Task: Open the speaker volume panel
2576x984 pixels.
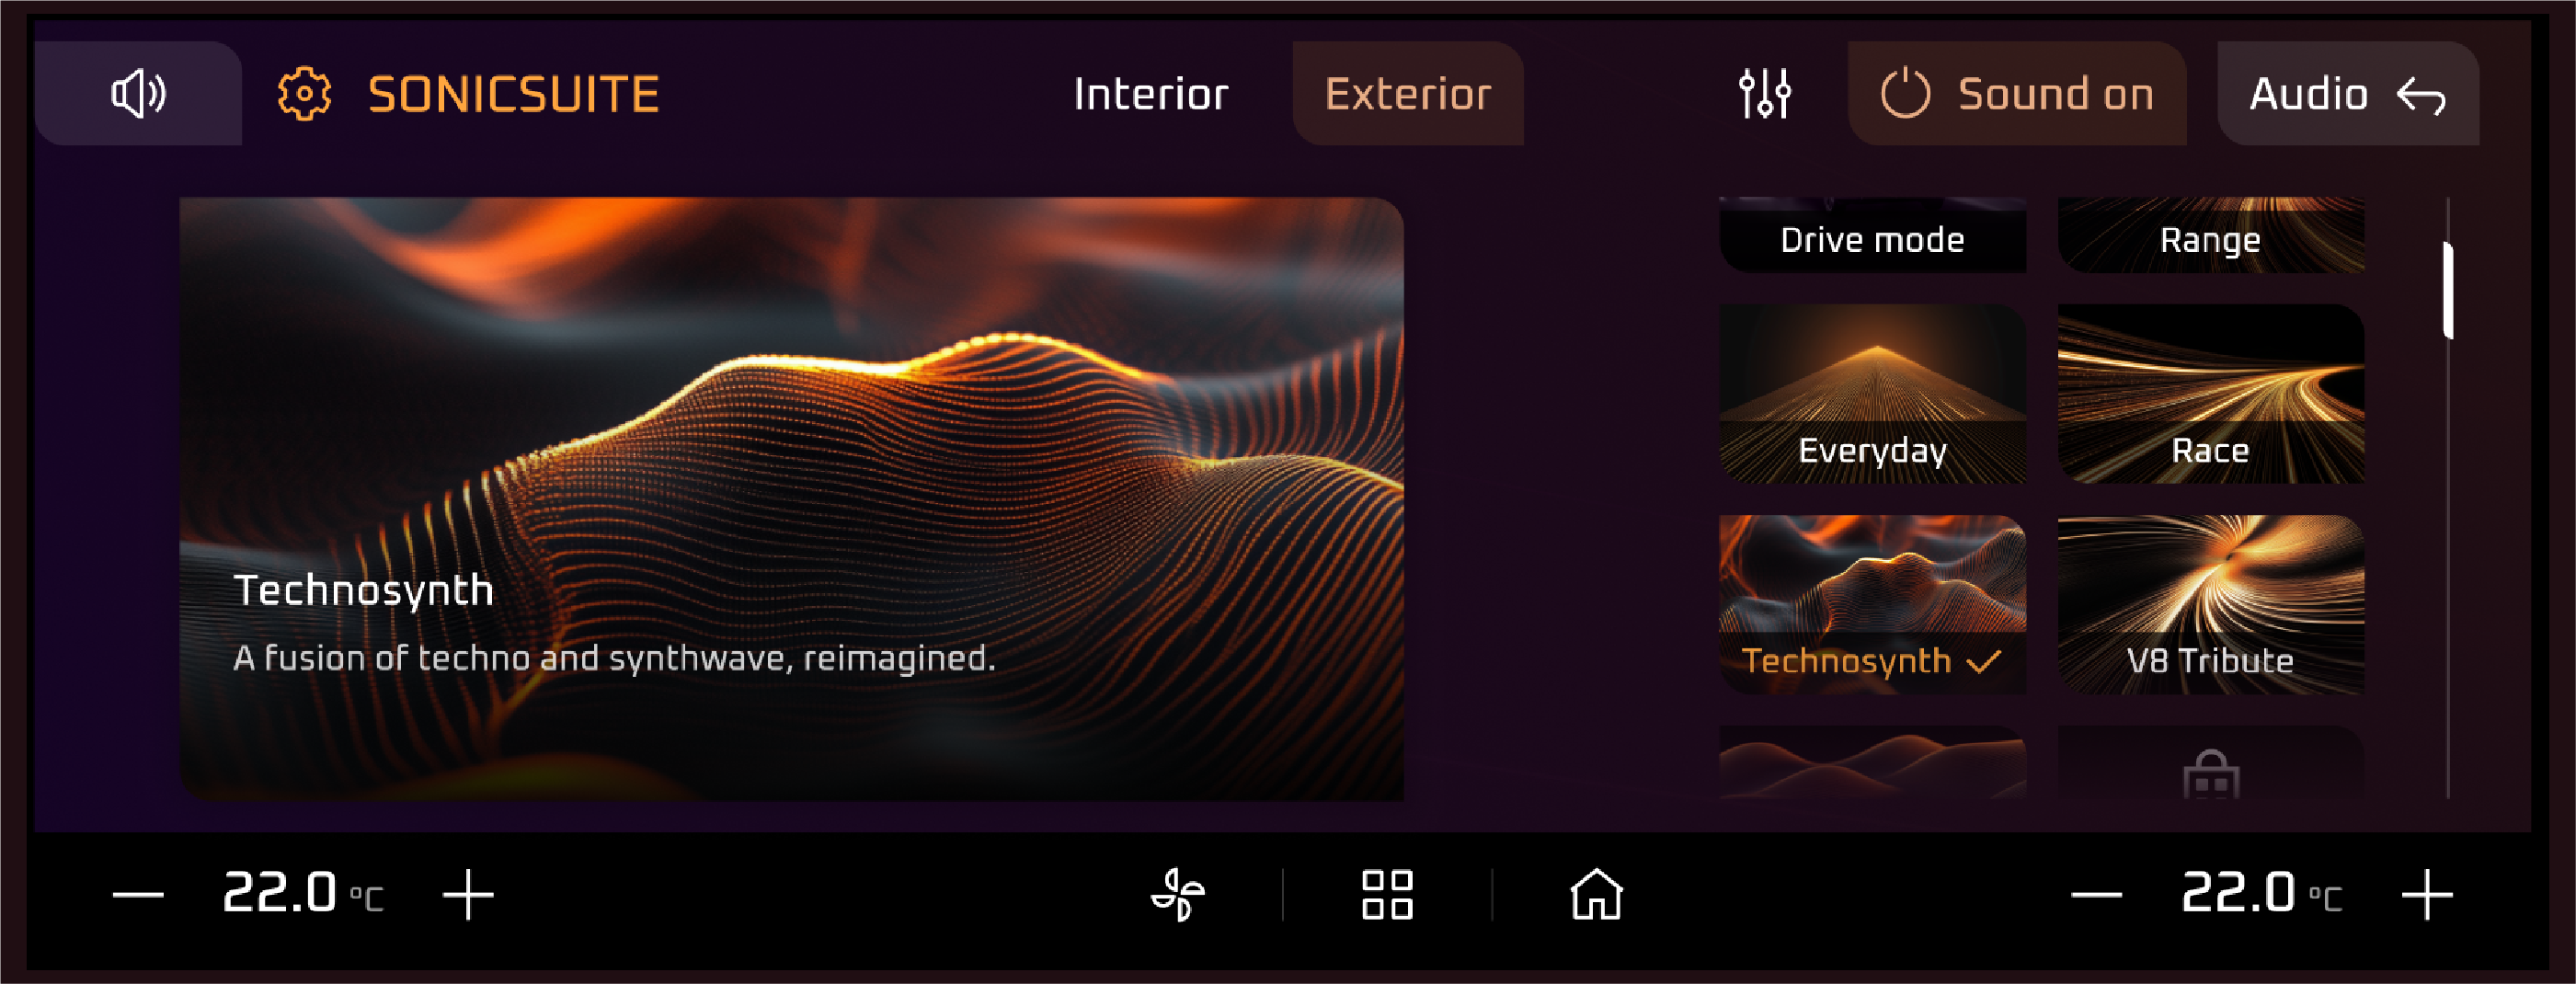Action: [138, 94]
